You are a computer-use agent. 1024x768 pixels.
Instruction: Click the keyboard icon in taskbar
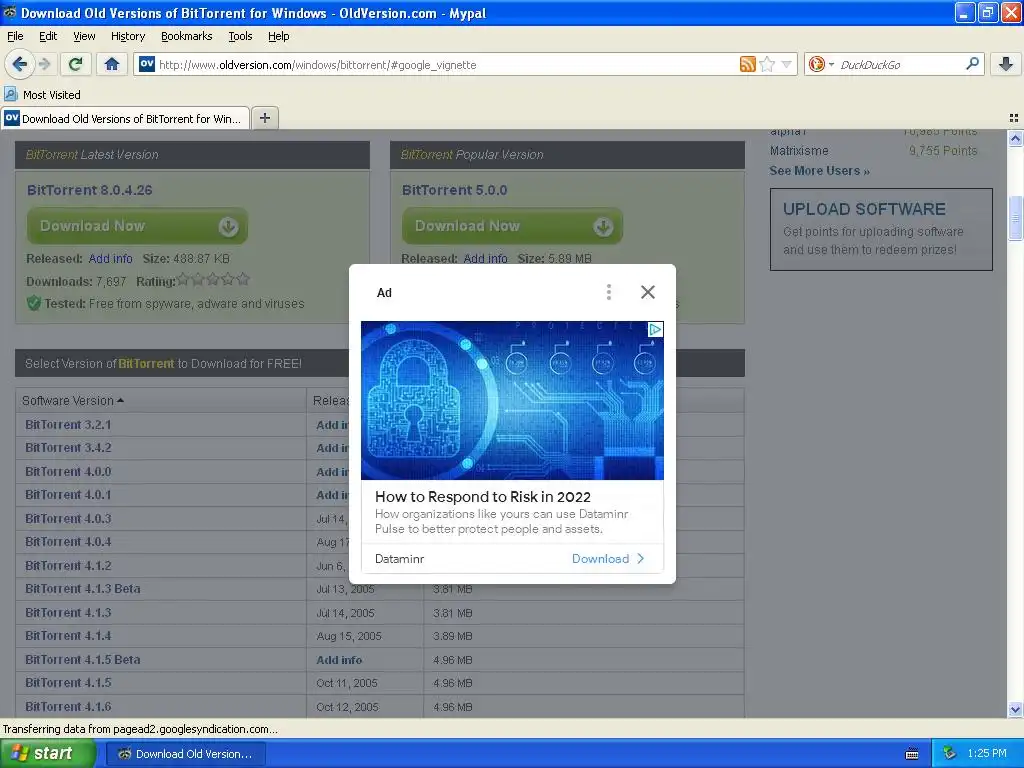click(912, 754)
